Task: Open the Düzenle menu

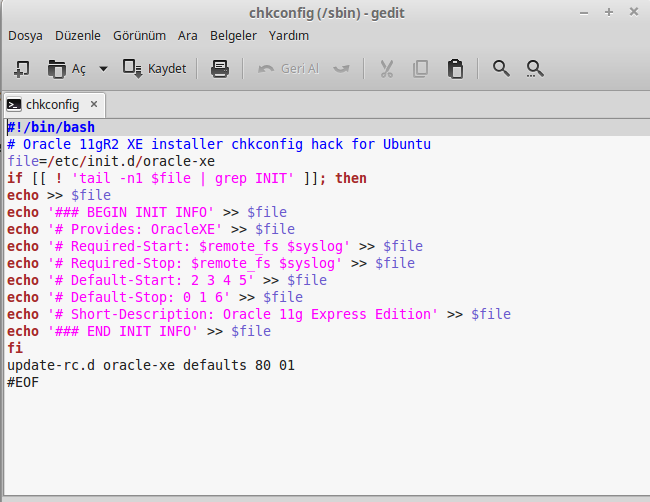Action: tap(78, 36)
